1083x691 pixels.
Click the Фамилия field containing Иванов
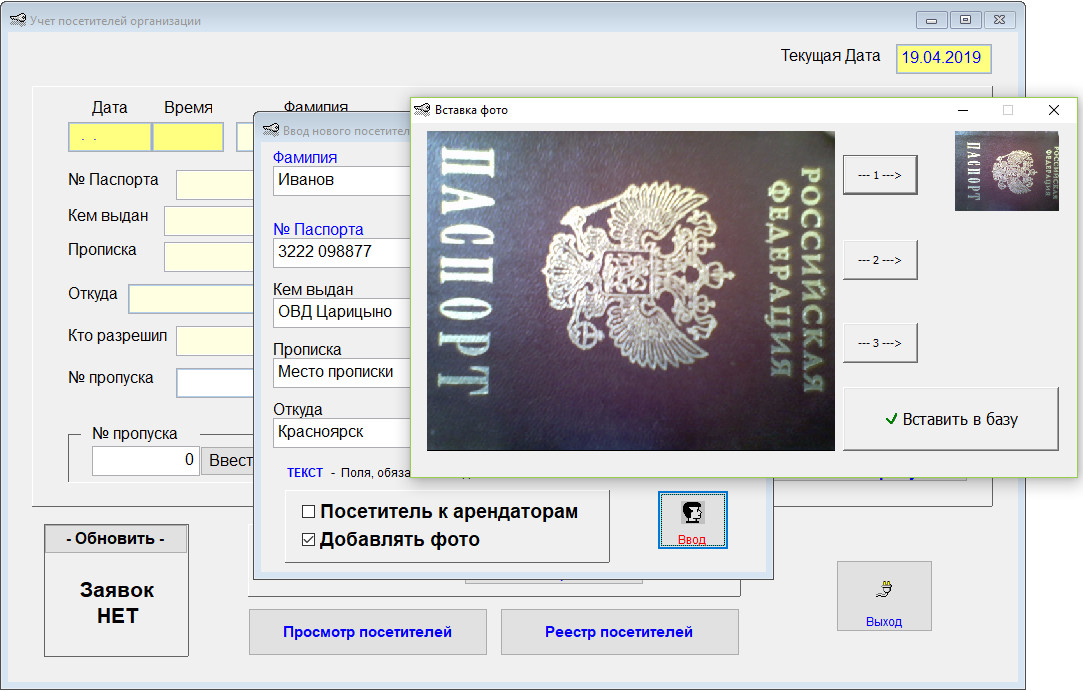[342, 180]
